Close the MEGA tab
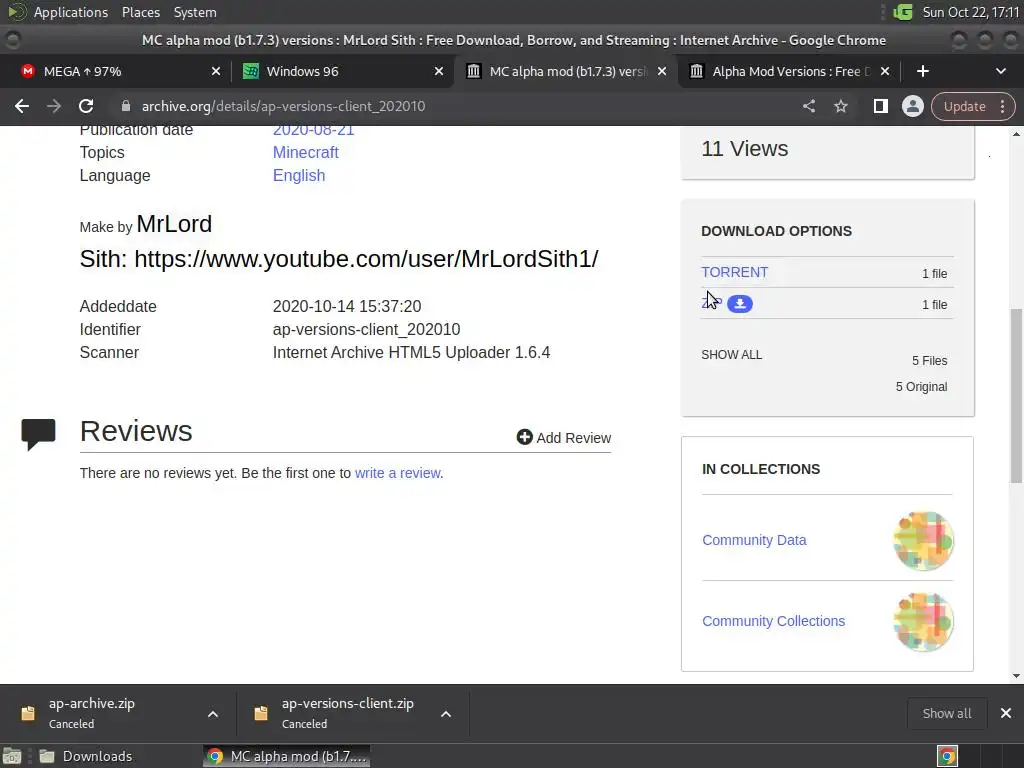The image size is (1024, 768). pos(216,71)
